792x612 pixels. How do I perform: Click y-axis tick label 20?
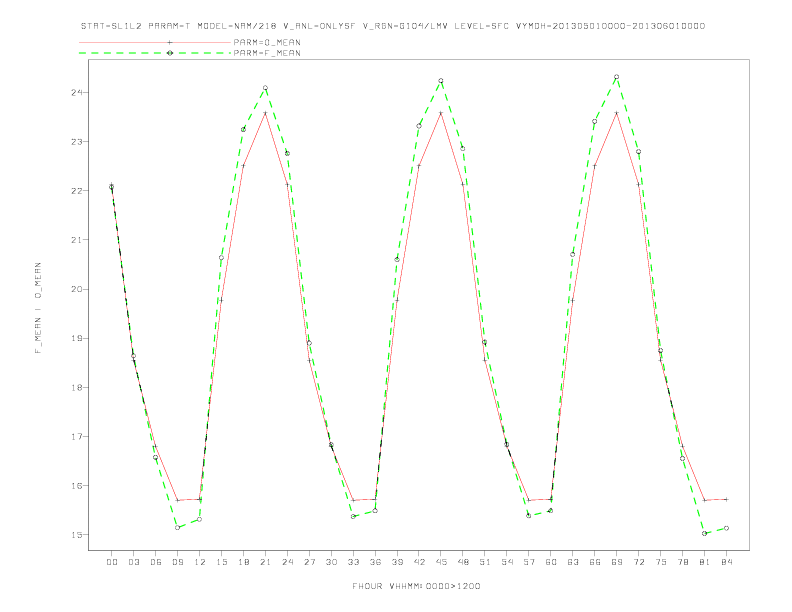click(77, 289)
